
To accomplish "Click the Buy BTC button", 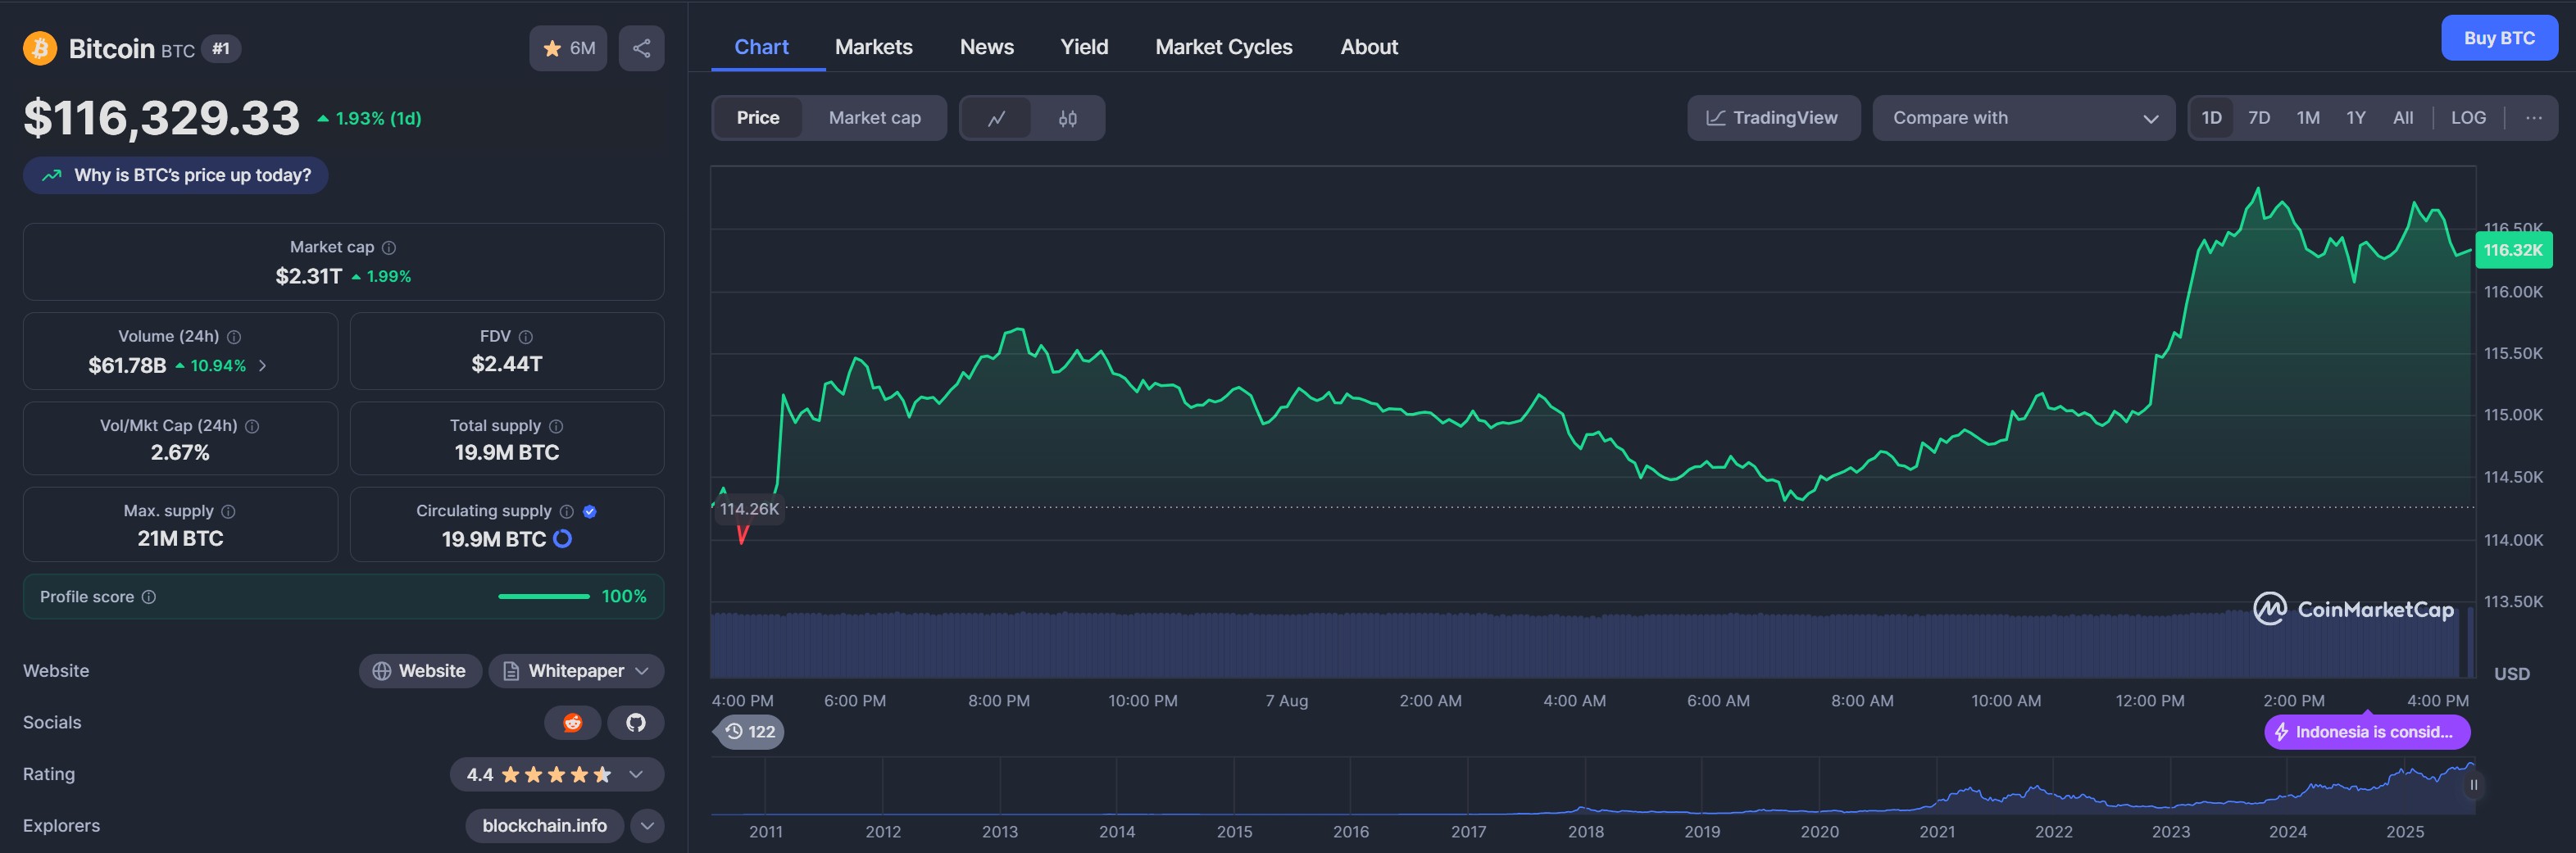I will (x=2499, y=37).
